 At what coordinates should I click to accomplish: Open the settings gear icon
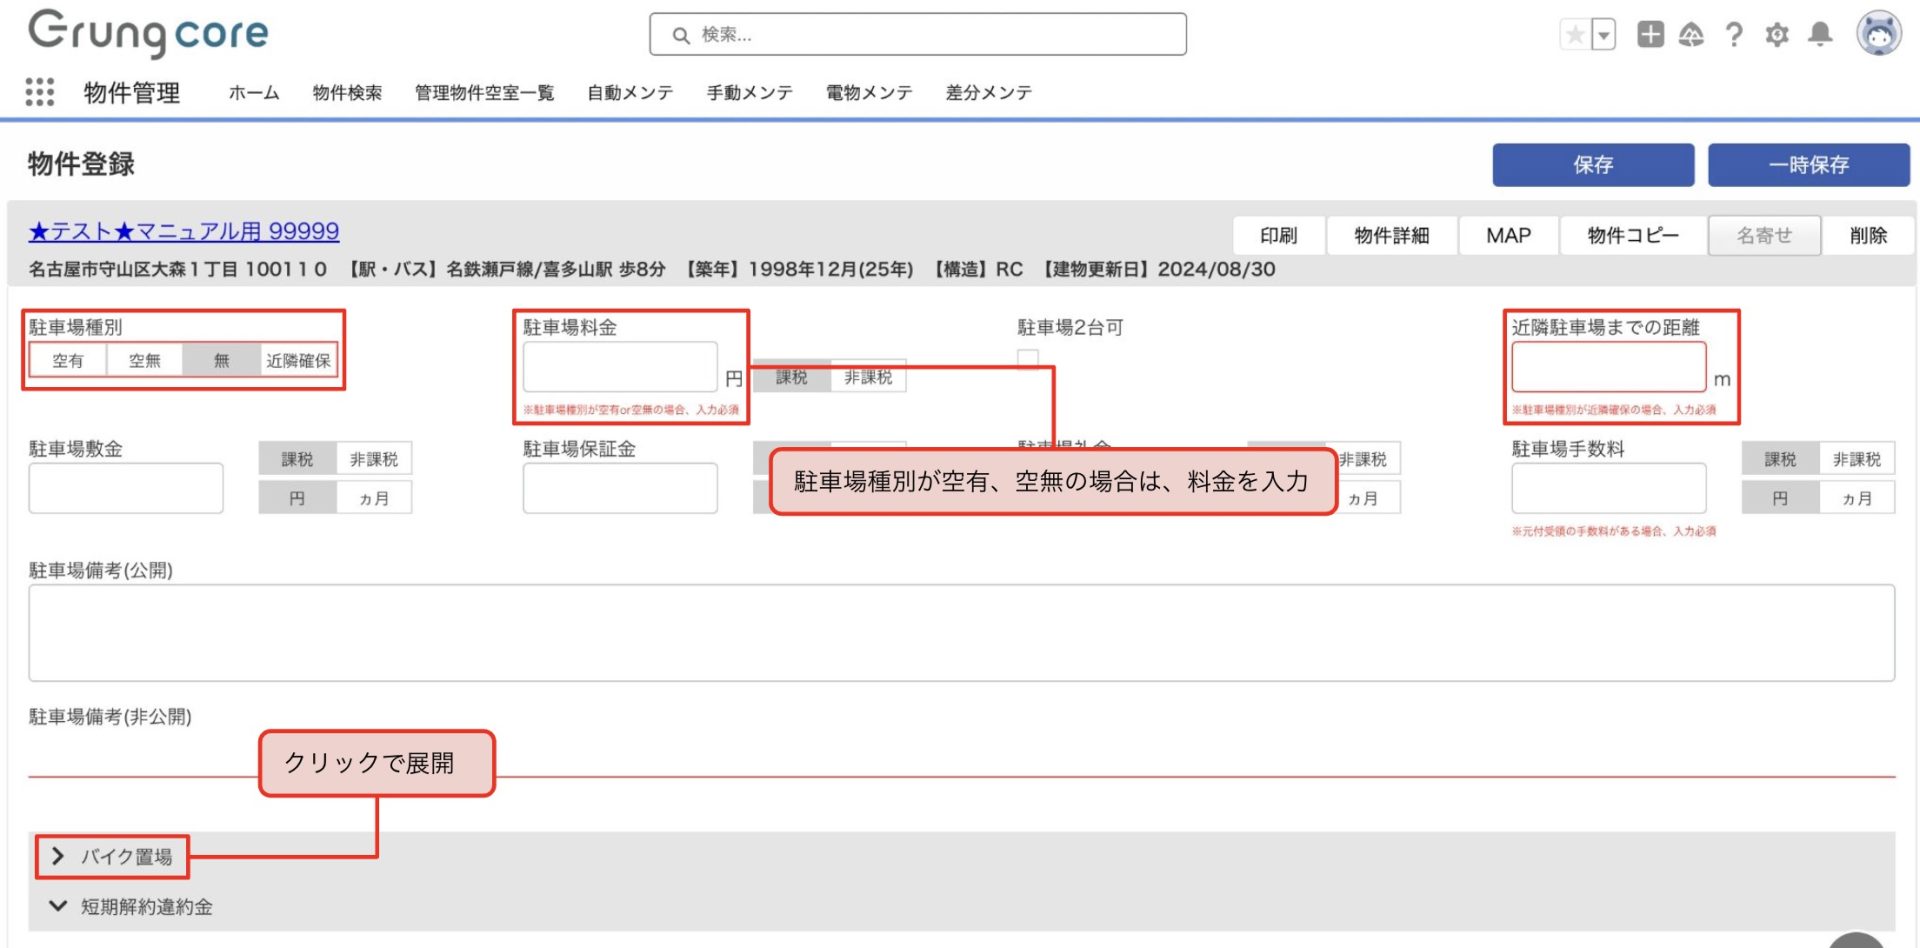click(1777, 35)
